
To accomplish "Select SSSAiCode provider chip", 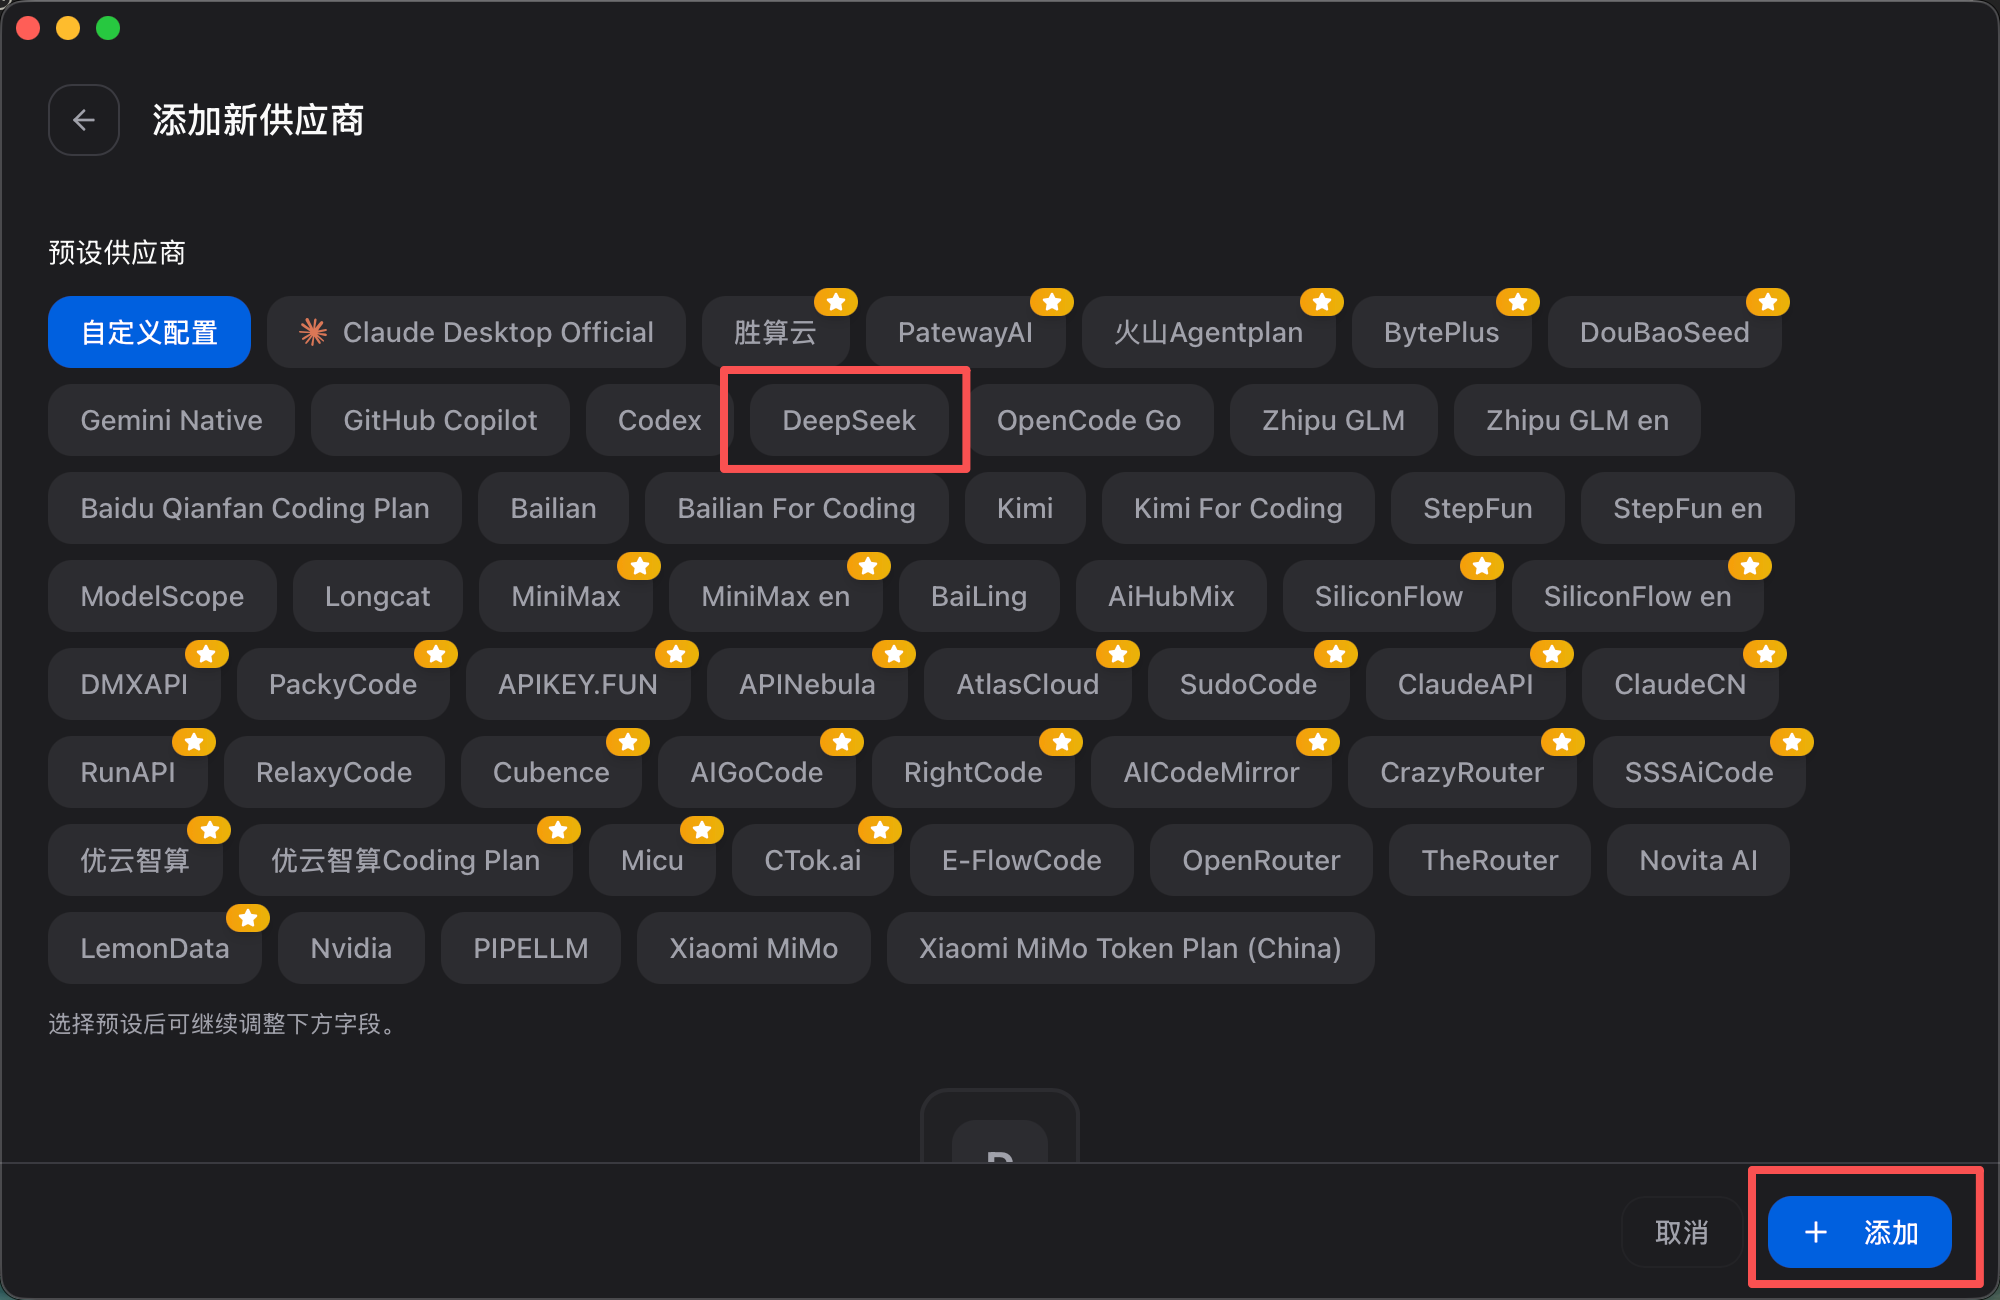I will 1699,772.
